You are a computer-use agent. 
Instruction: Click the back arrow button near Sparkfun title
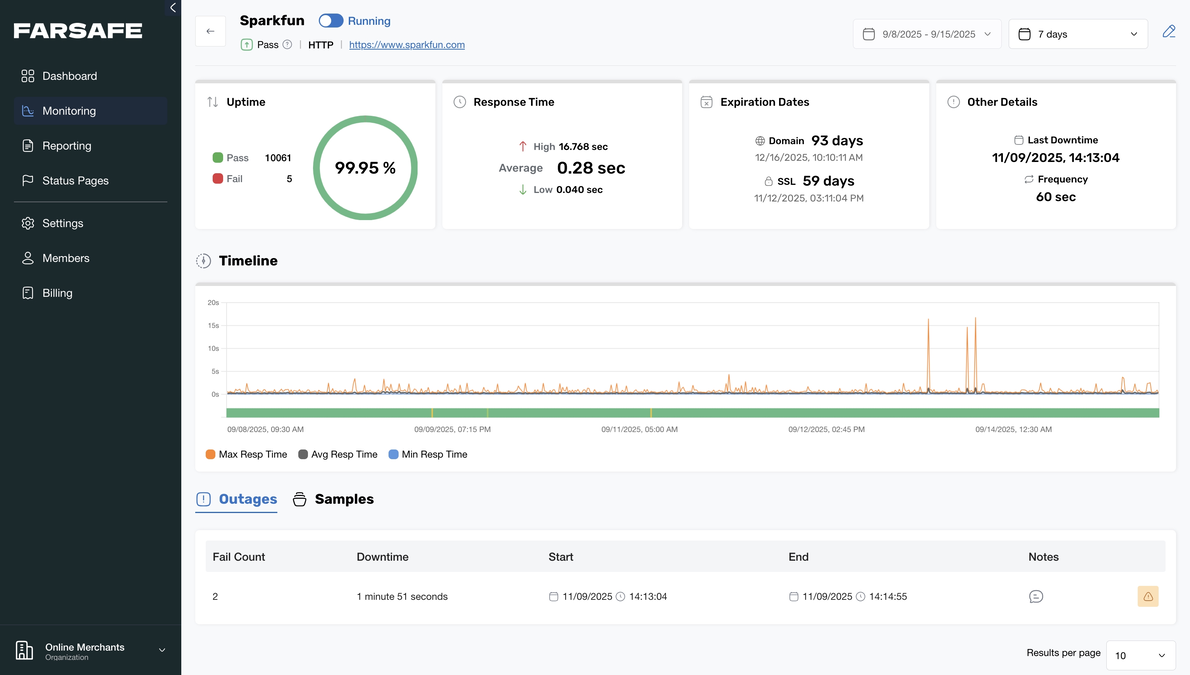click(x=210, y=30)
